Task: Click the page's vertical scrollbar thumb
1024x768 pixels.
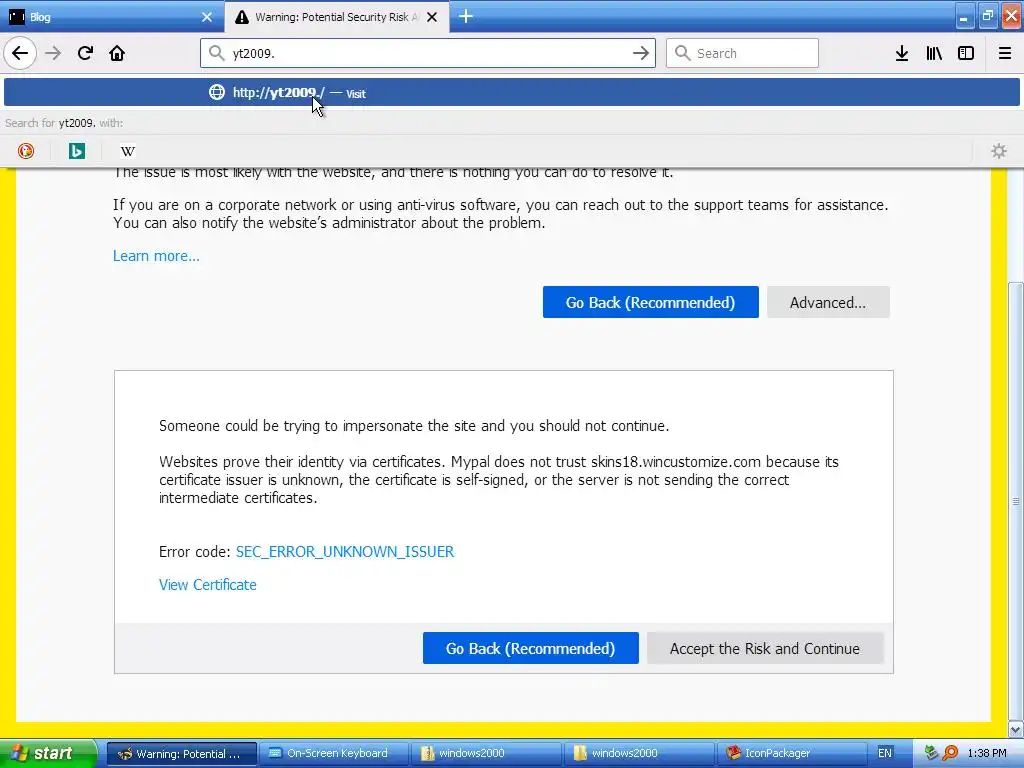Action: coord(1016,501)
